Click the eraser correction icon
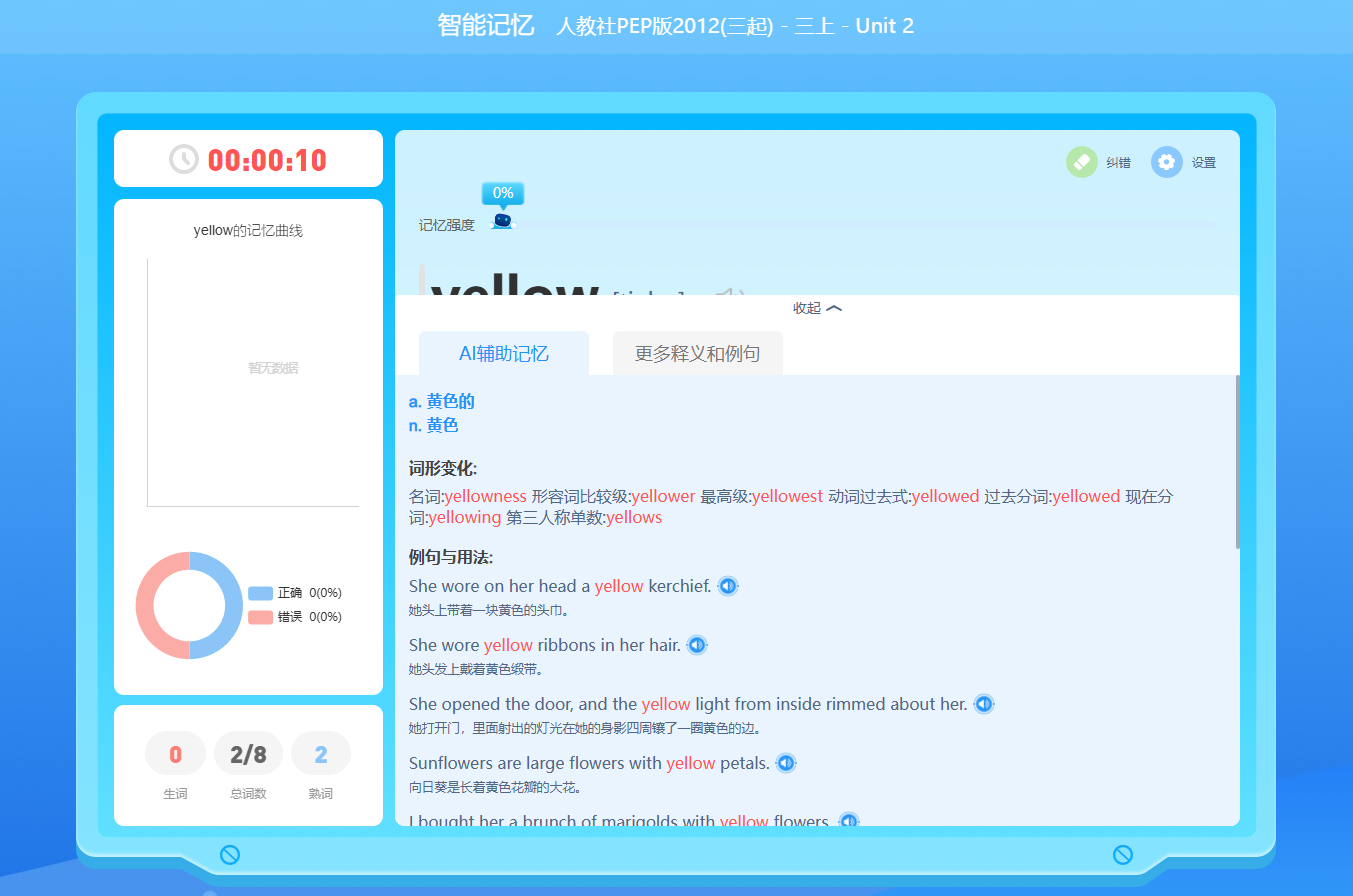 [1082, 162]
